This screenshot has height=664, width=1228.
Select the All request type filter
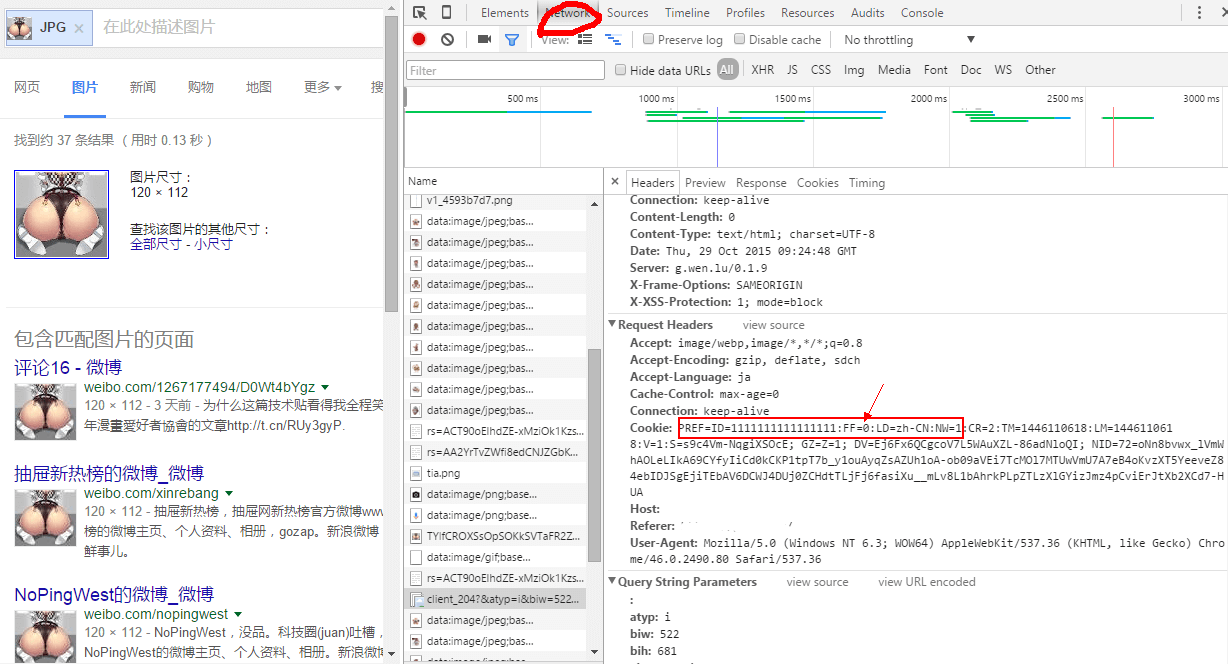(x=727, y=70)
